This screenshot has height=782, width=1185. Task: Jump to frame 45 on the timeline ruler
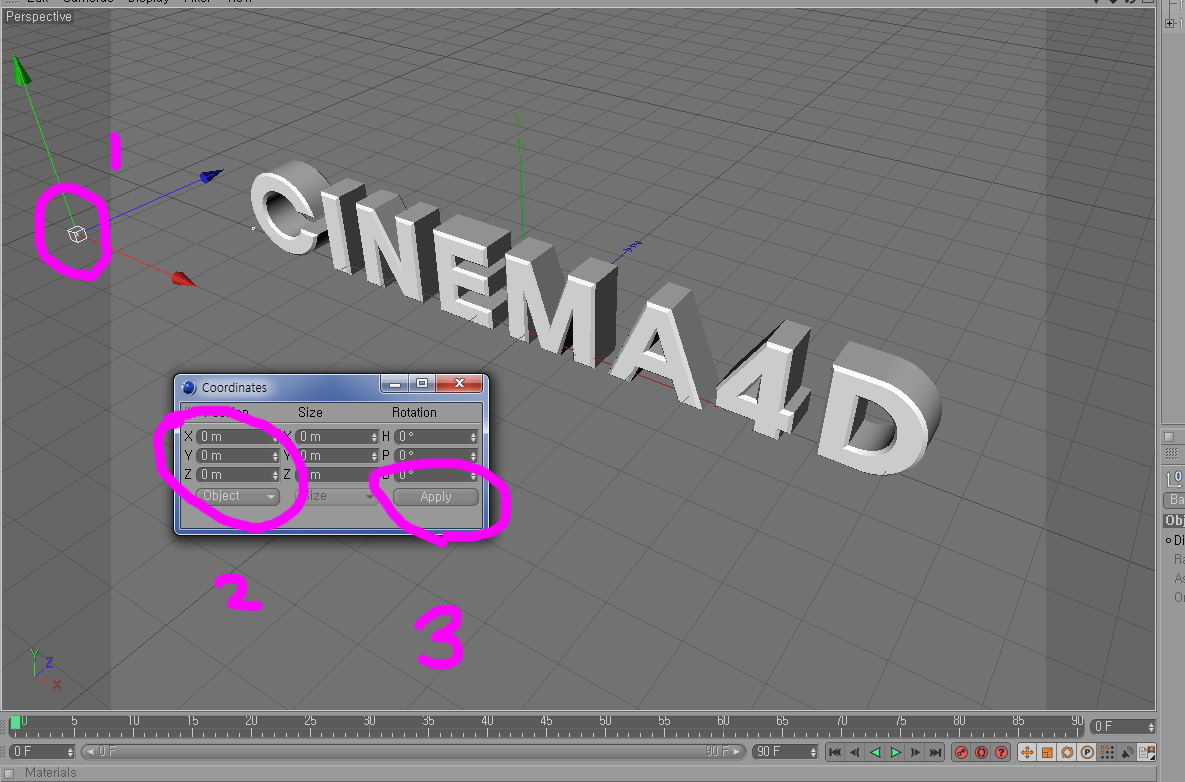point(546,722)
